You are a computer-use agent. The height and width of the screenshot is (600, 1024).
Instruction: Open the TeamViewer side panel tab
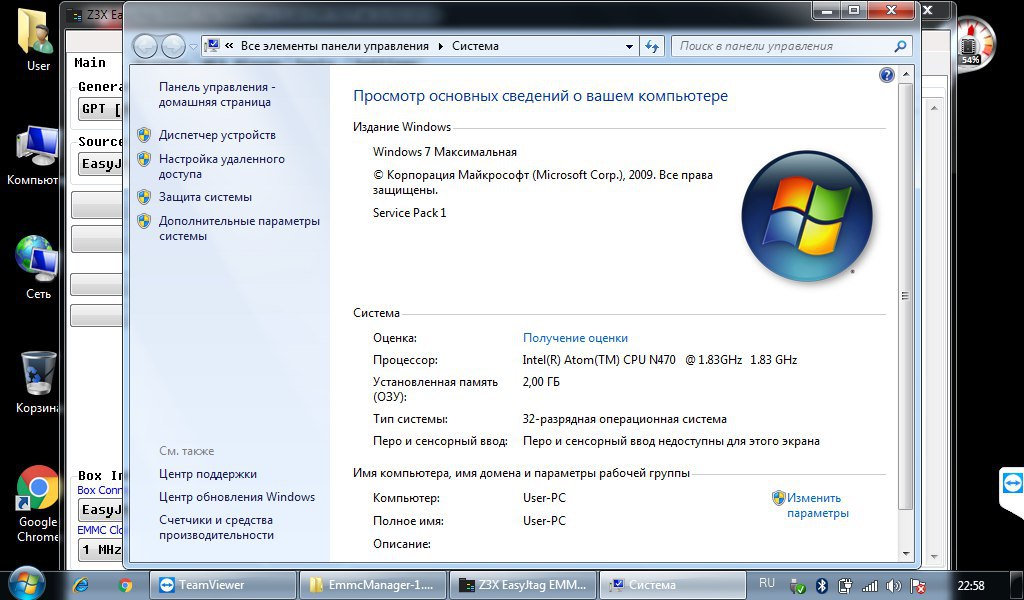tap(1012, 485)
